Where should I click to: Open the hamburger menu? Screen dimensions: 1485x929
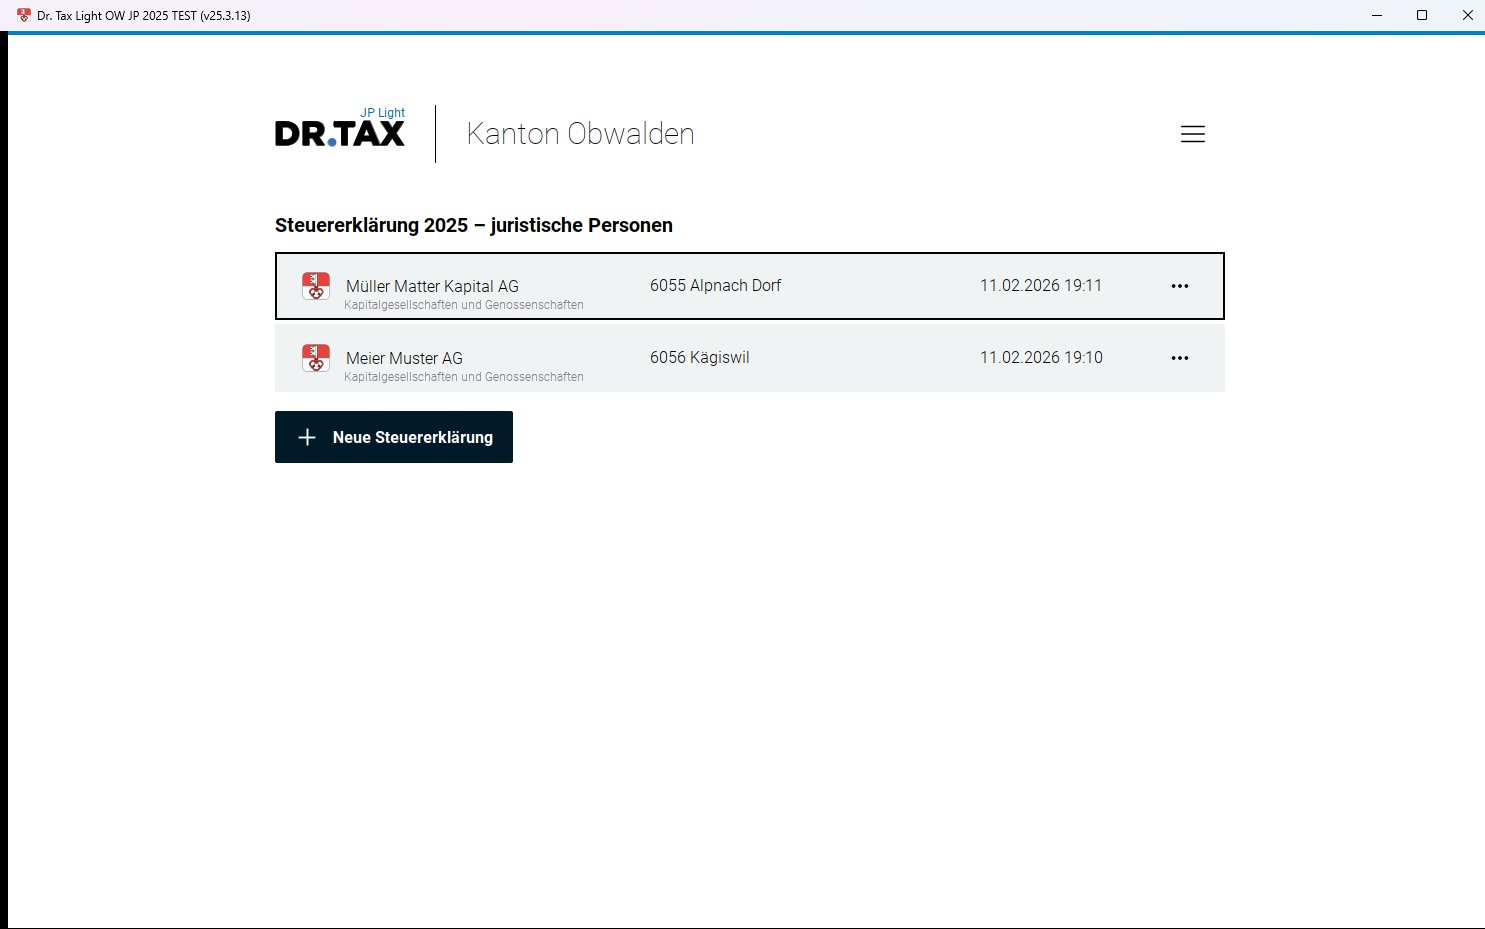coord(1192,134)
